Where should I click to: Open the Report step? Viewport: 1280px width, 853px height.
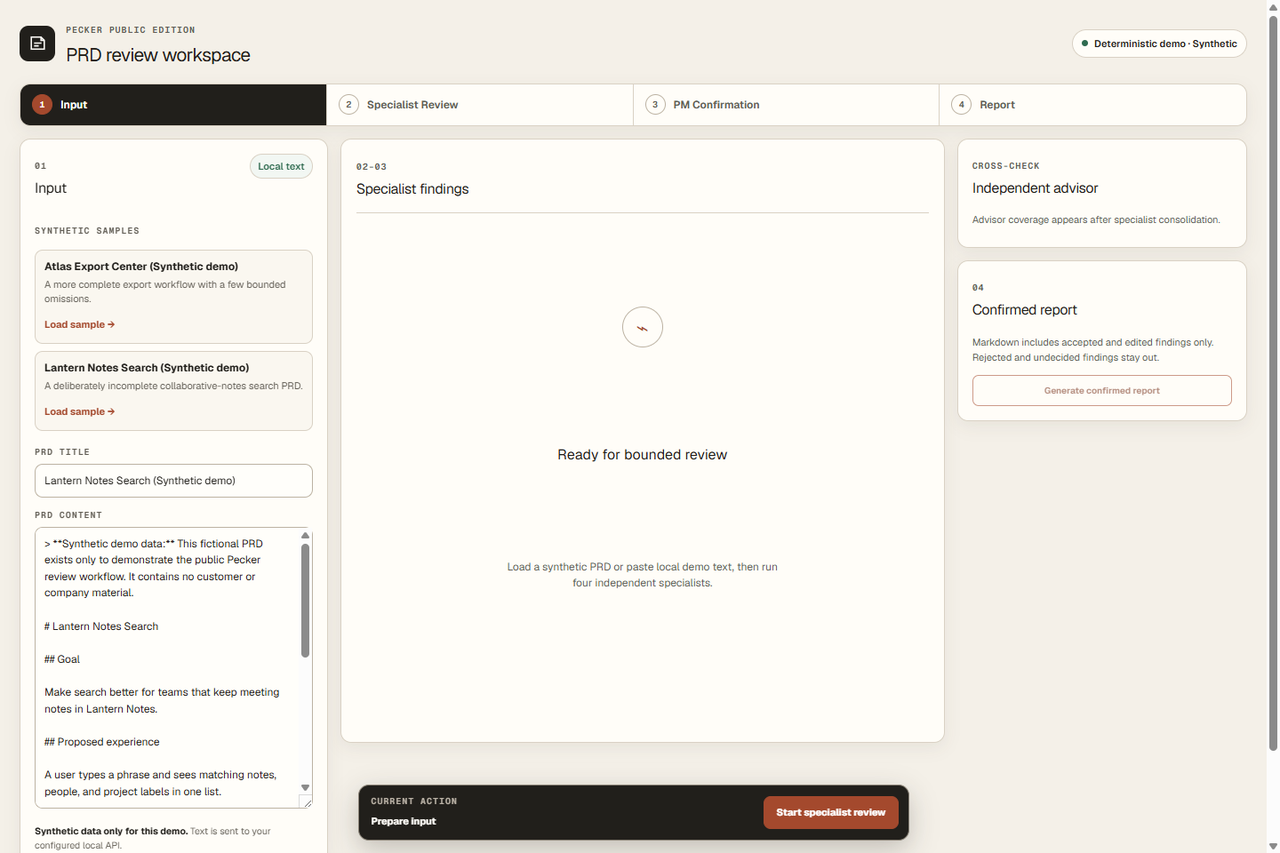1093,104
